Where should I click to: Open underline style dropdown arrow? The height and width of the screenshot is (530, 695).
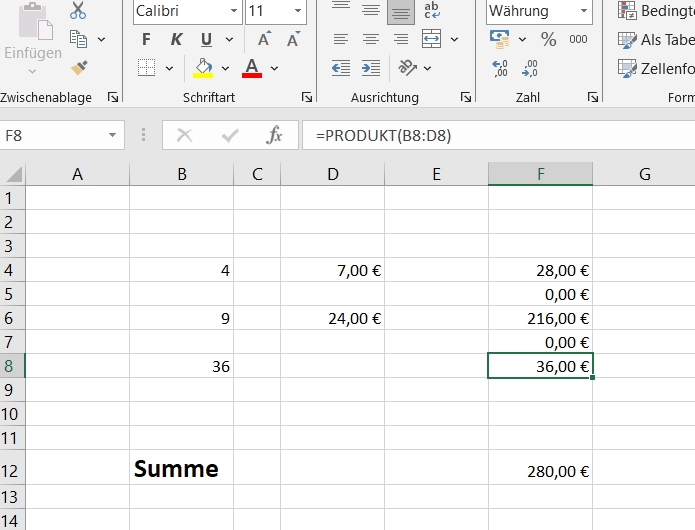(x=229, y=39)
